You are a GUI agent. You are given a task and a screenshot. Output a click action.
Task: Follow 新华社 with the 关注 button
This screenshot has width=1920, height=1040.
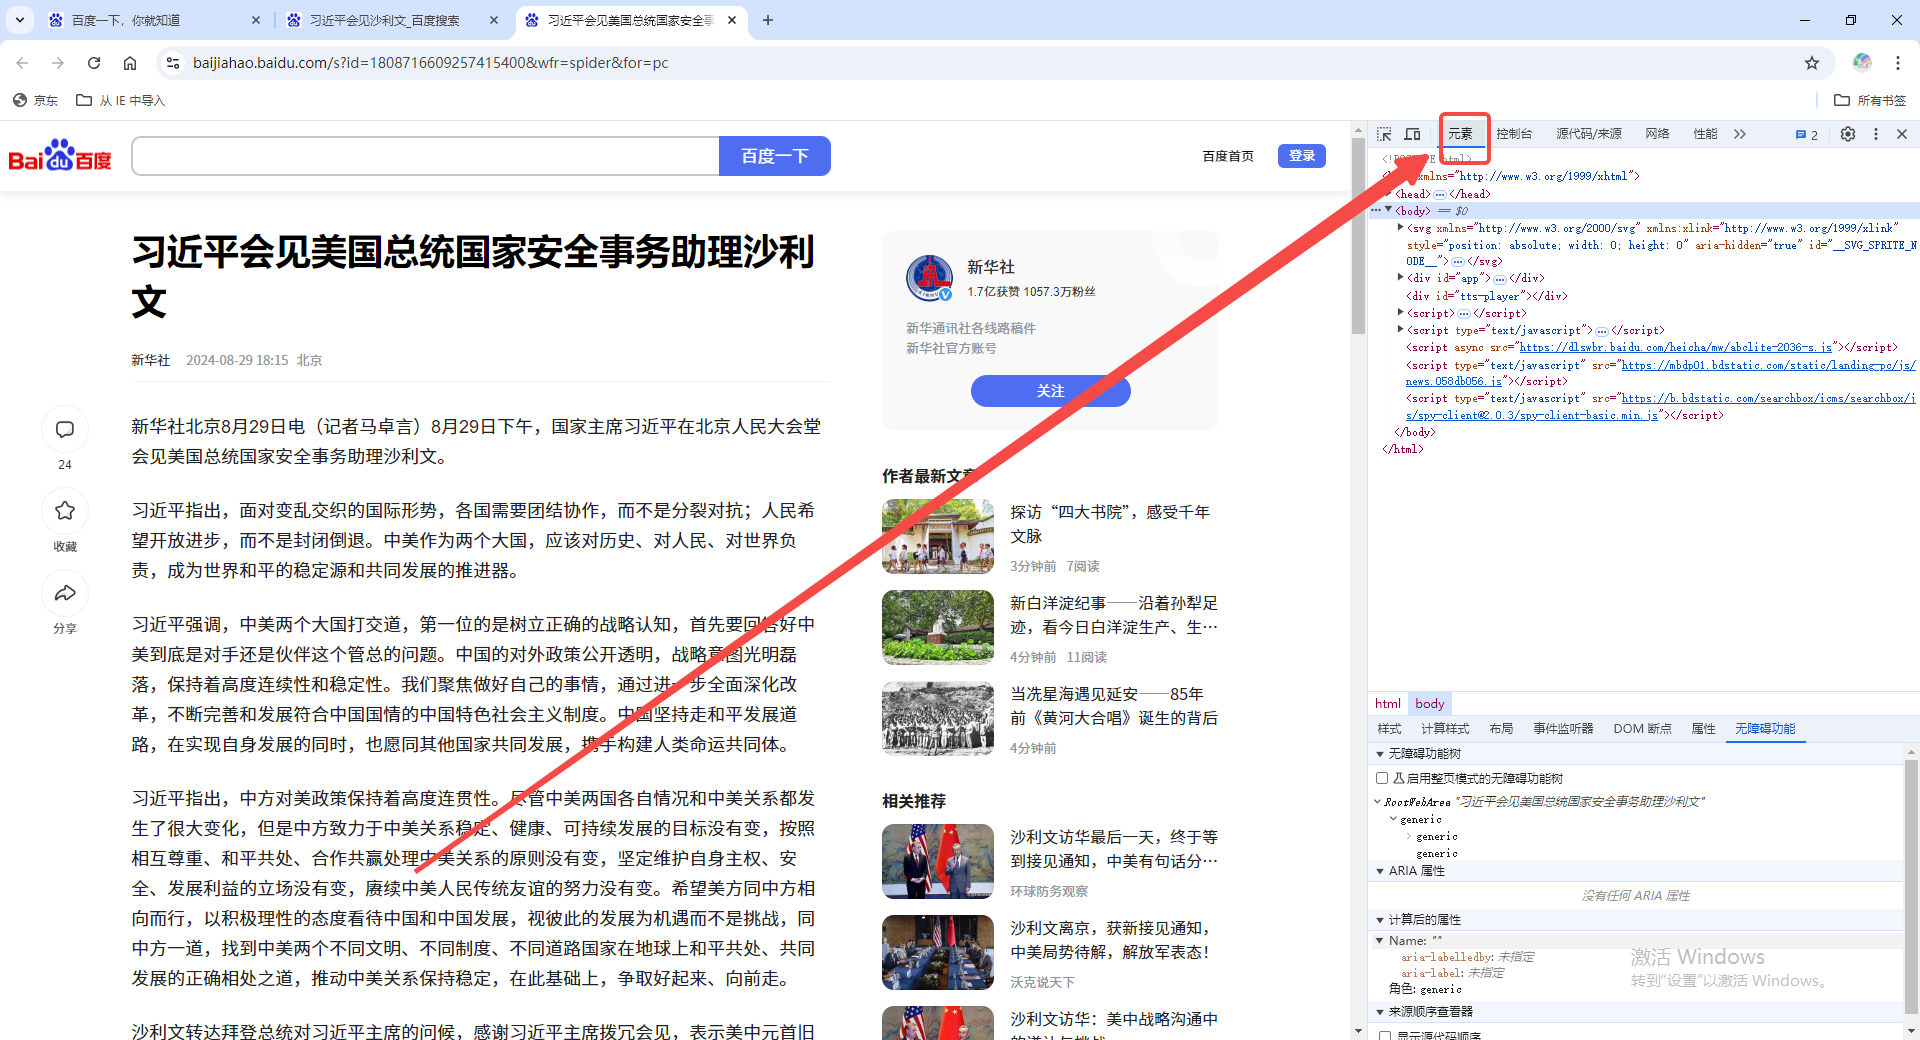coord(1050,391)
